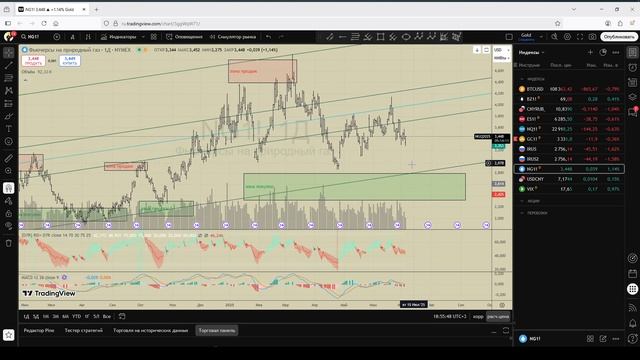Select the ellipse drawing tool in top toolbar
Screen dimensions: 640x360
(x=406, y=37)
